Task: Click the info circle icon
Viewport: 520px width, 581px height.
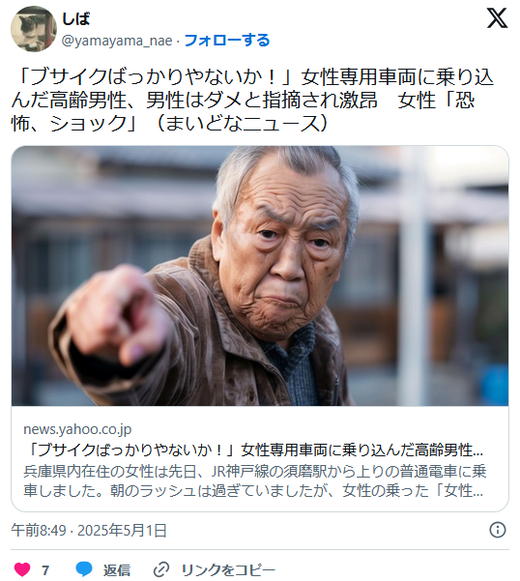Action: (x=497, y=530)
